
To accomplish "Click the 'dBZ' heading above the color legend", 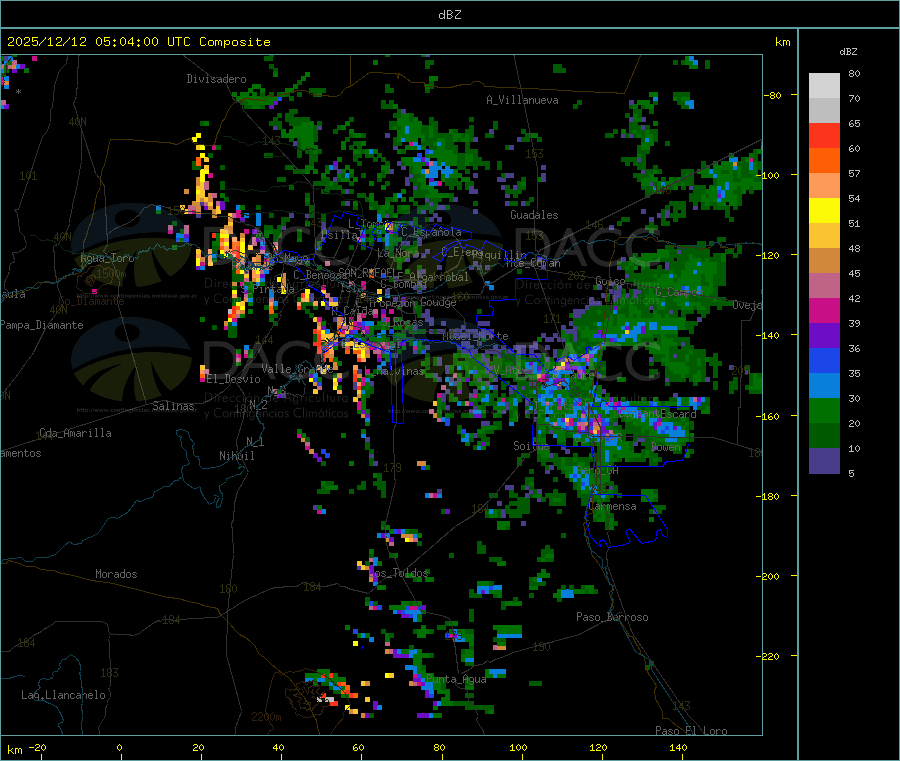I will pos(848,52).
